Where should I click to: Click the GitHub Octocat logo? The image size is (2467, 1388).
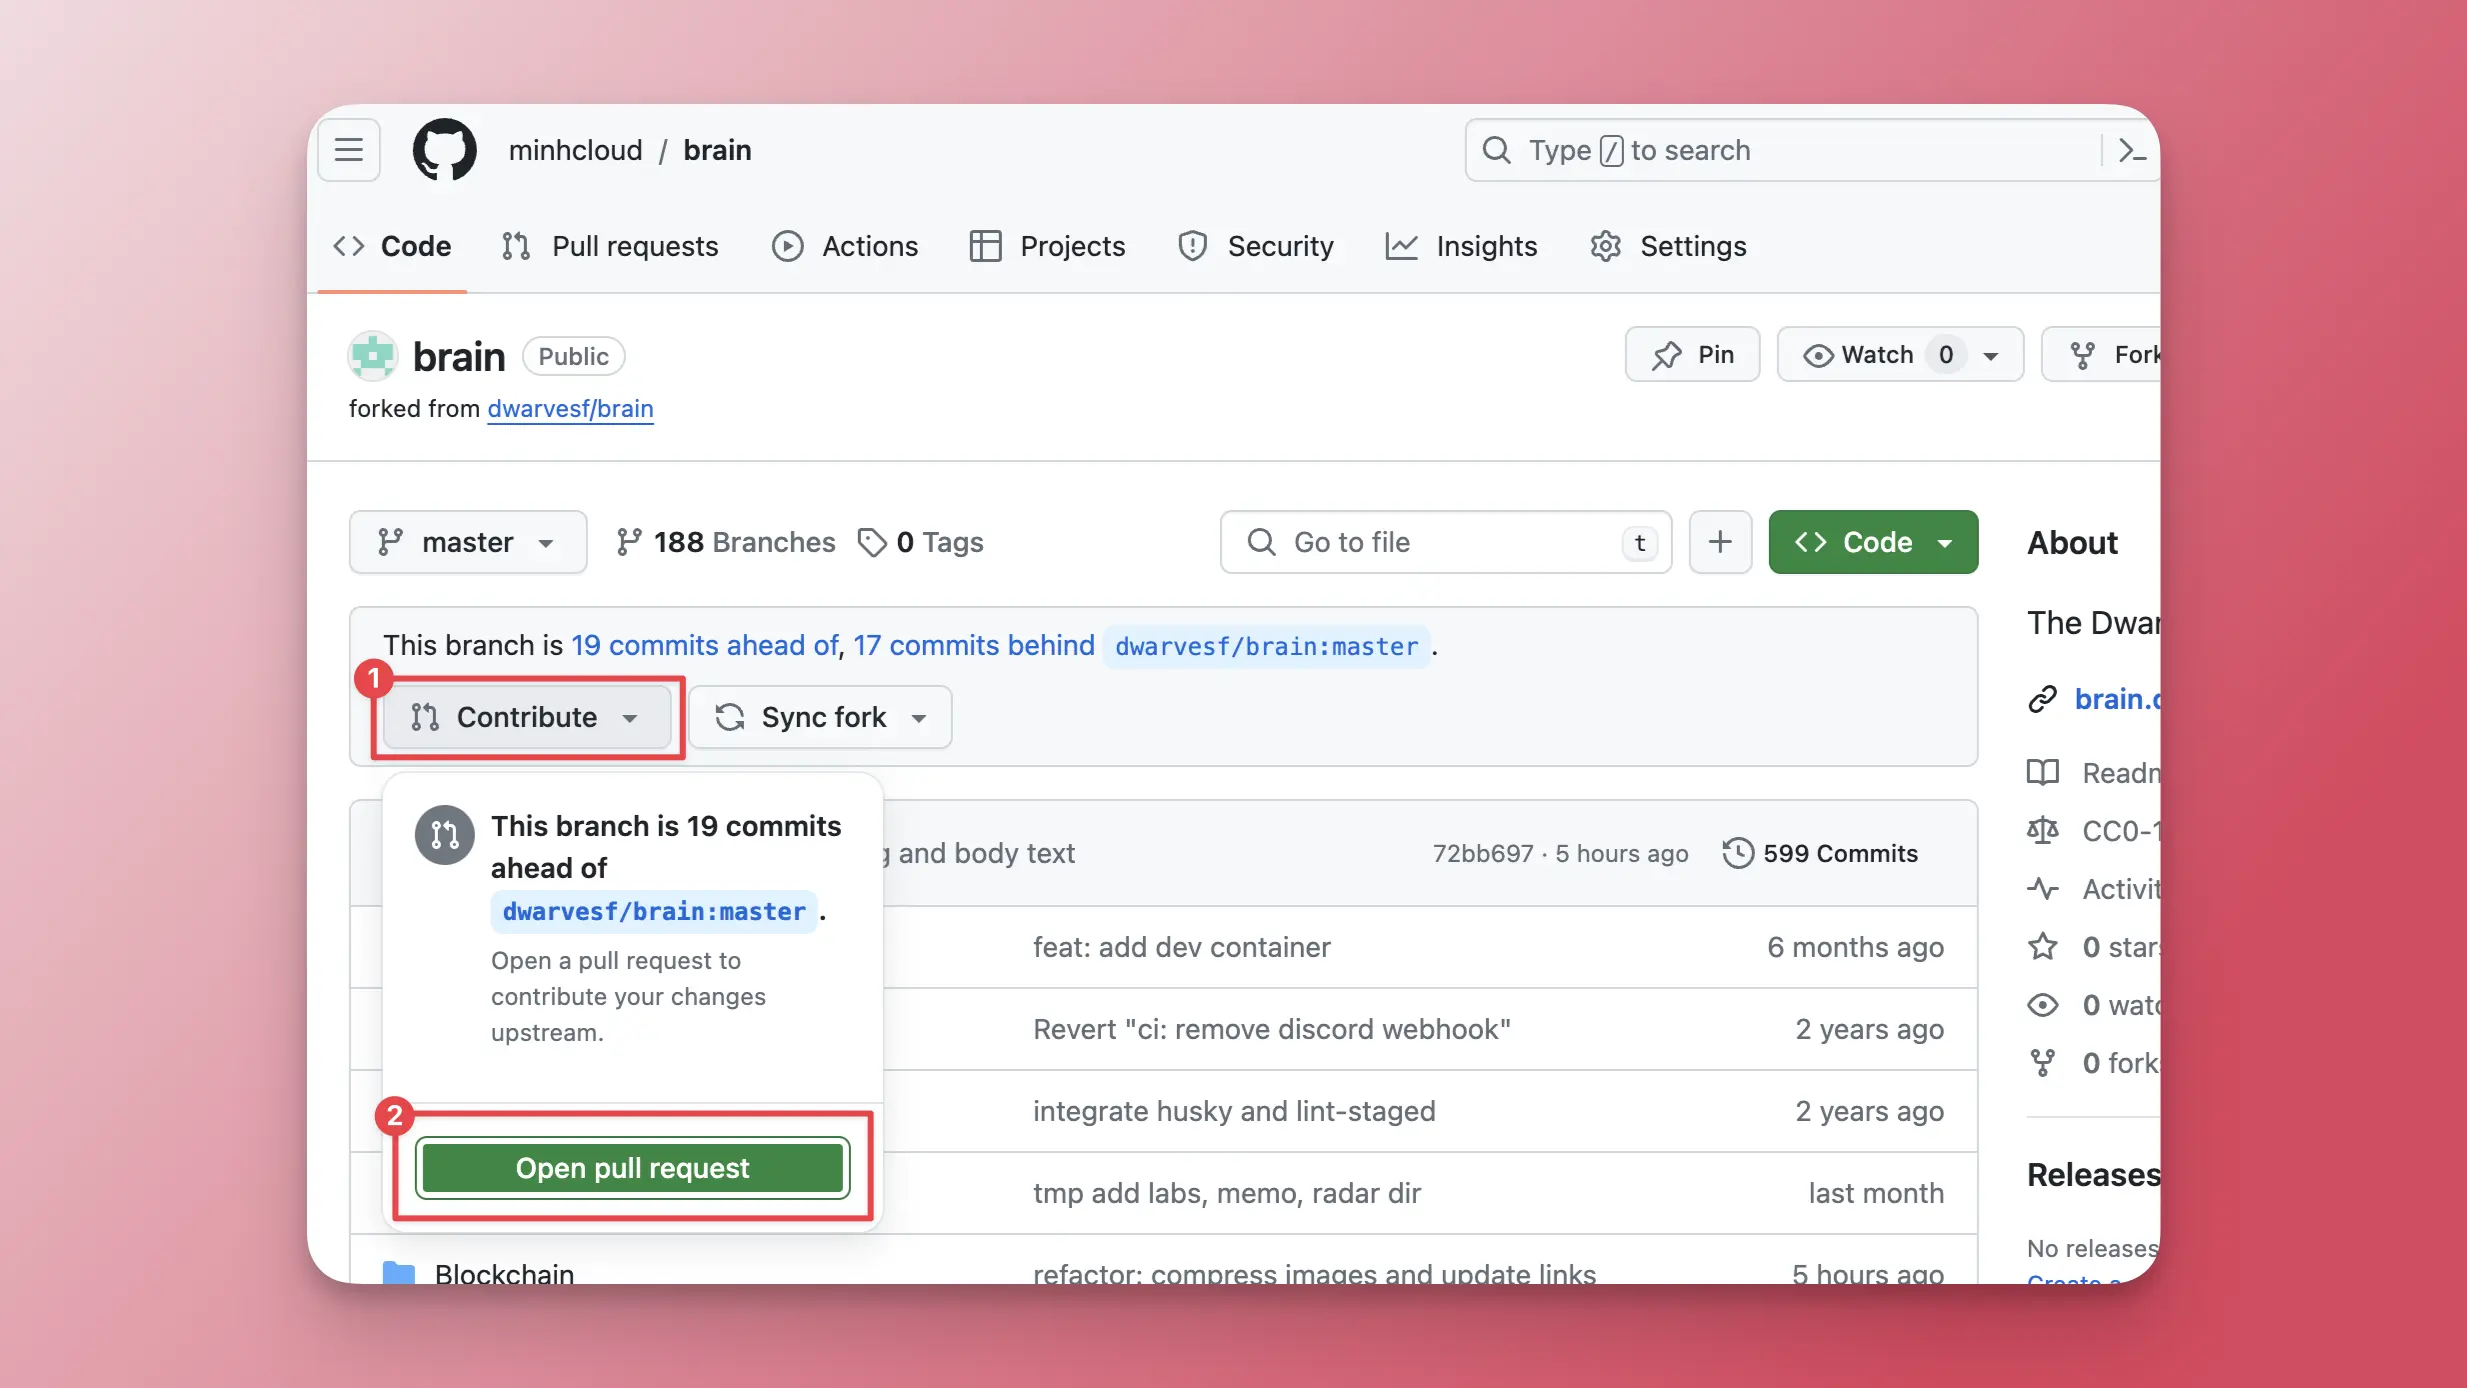pos(444,150)
